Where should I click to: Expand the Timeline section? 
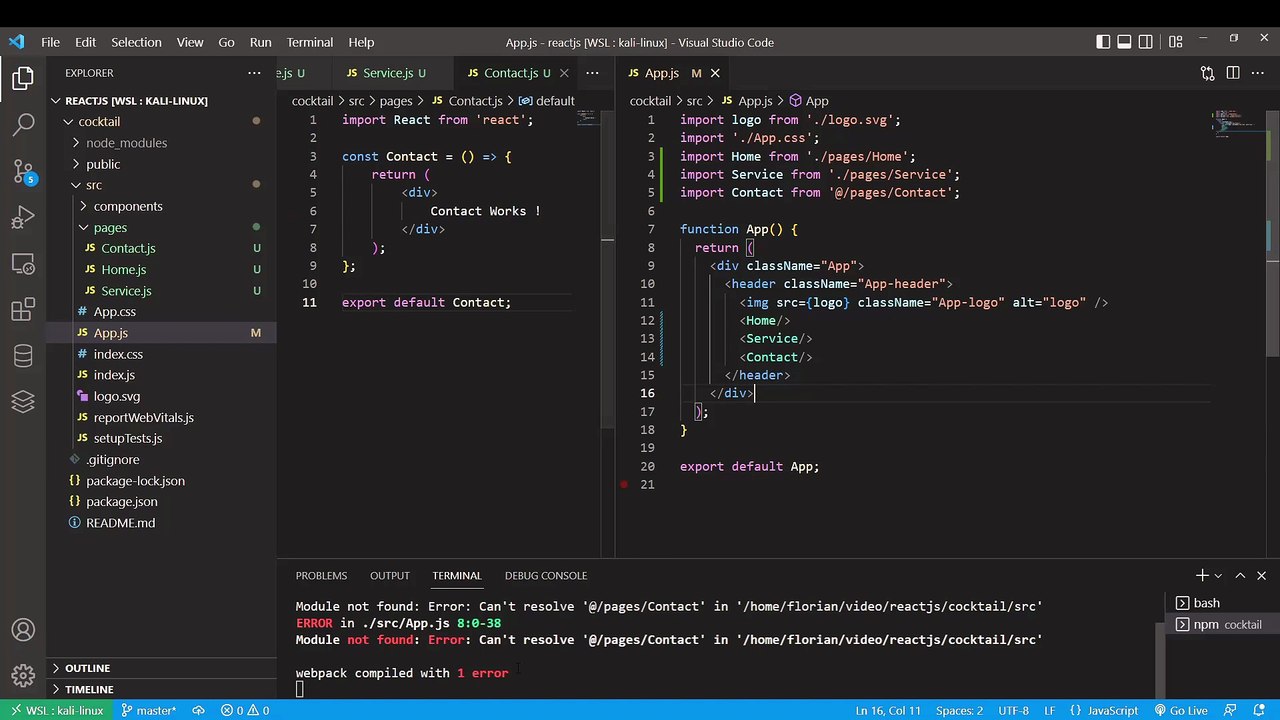coord(162,689)
